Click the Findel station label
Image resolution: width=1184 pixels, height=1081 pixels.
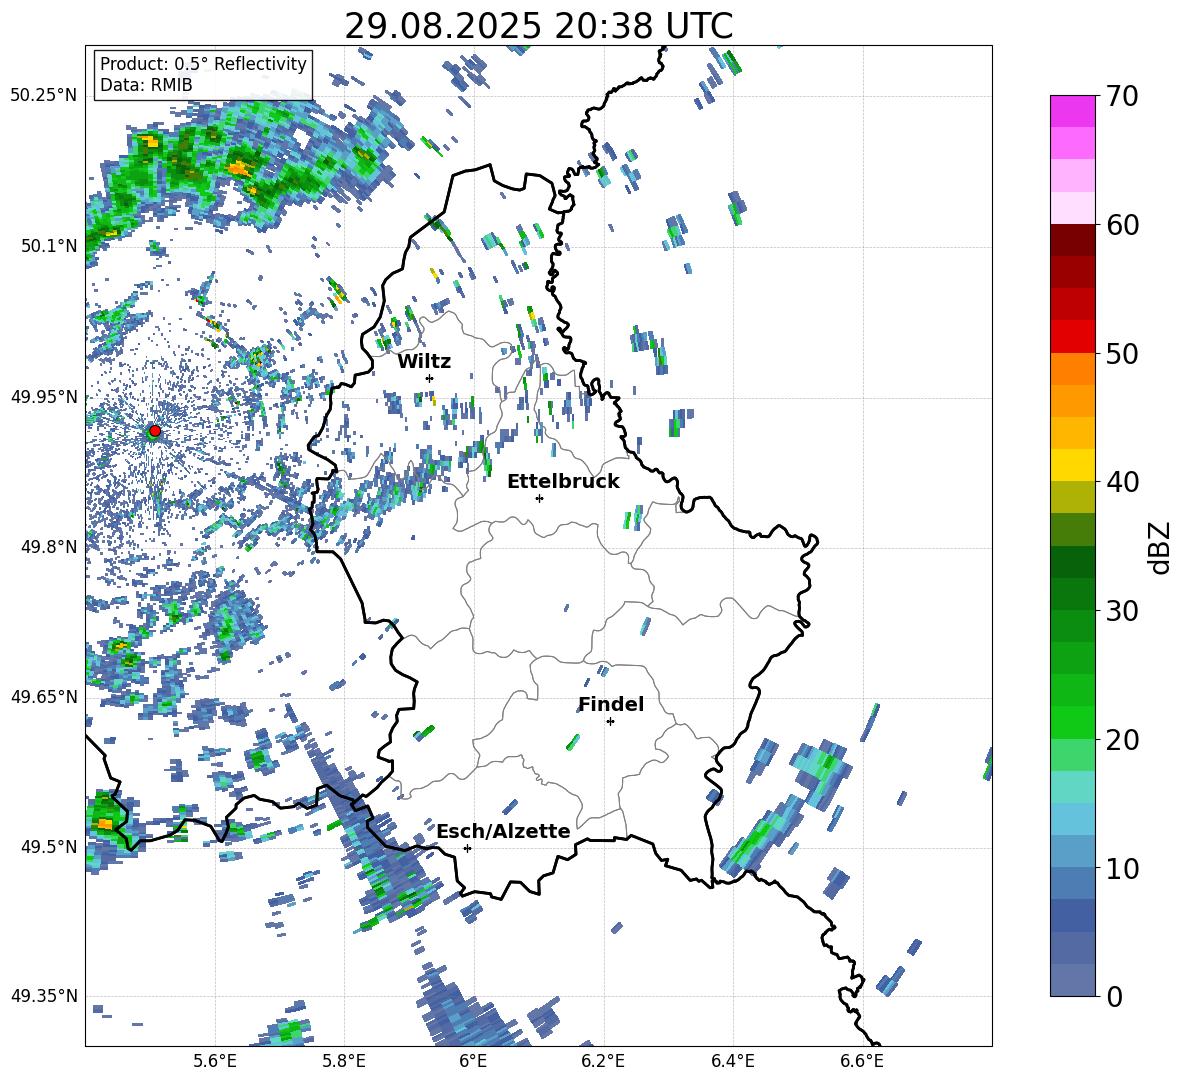pyautogui.click(x=611, y=704)
